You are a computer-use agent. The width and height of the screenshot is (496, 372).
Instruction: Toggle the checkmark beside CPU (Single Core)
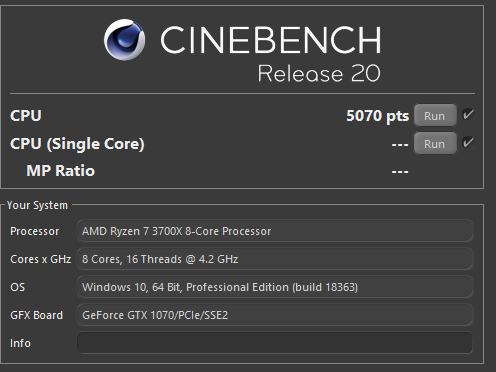point(468,142)
